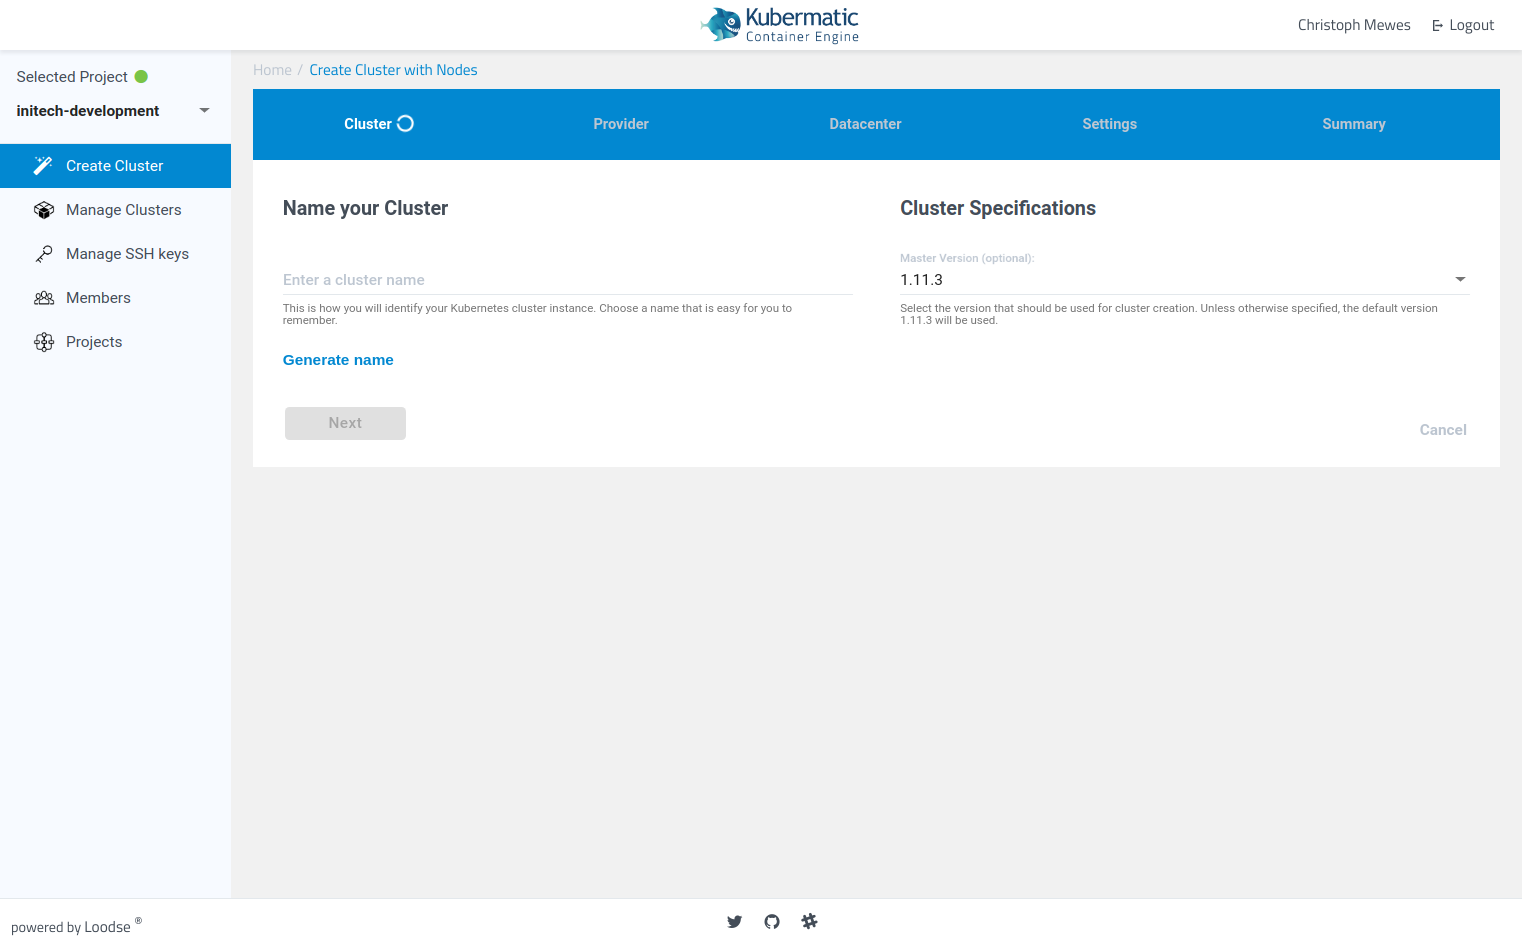1522x943 pixels.
Task: Click the Selected Project label
Action: (72, 77)
